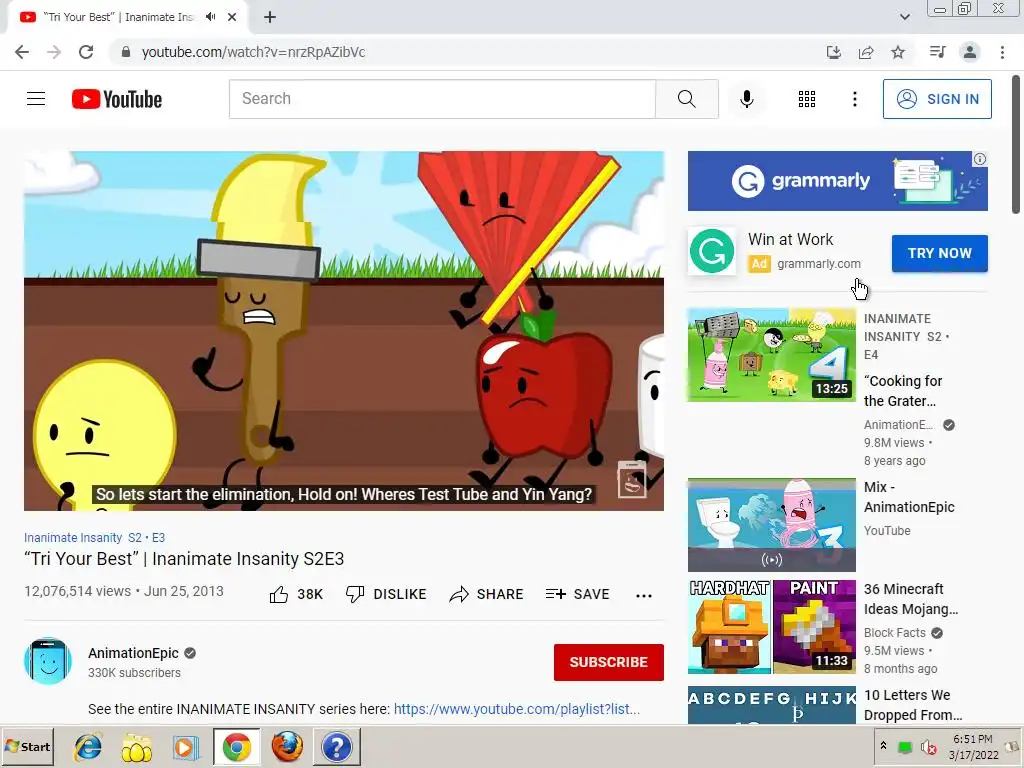Bookmark this page with the star icon
The width and height of the screenshot is (1024, 768).
coord(898,52)
